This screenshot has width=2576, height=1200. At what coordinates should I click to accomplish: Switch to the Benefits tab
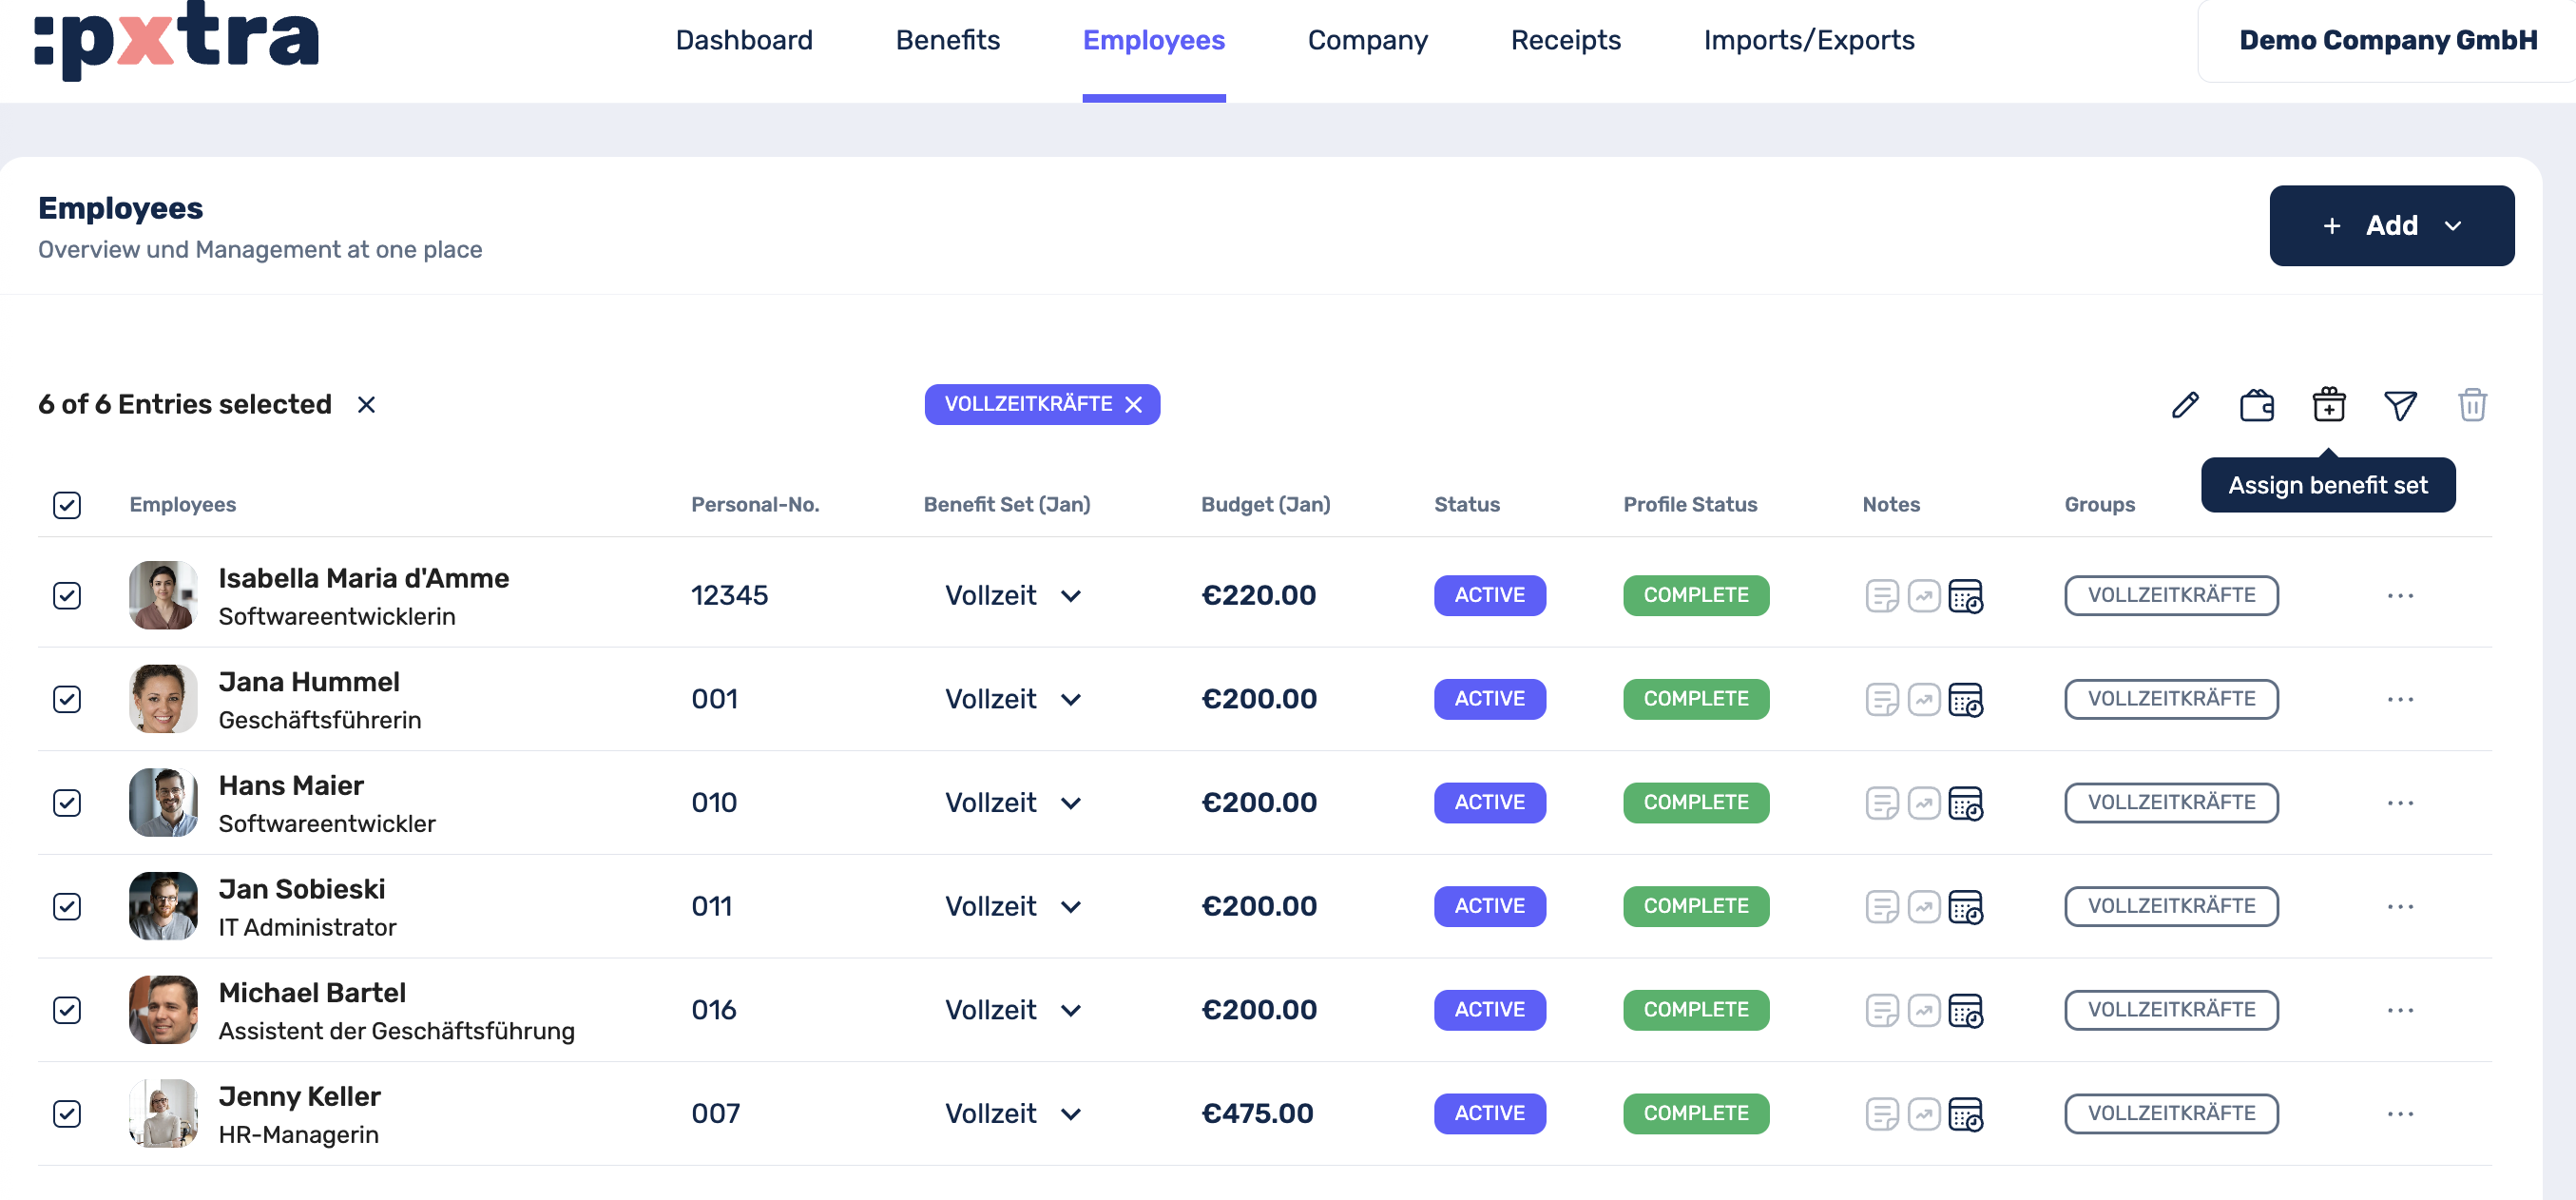click(x=947, y=40)
